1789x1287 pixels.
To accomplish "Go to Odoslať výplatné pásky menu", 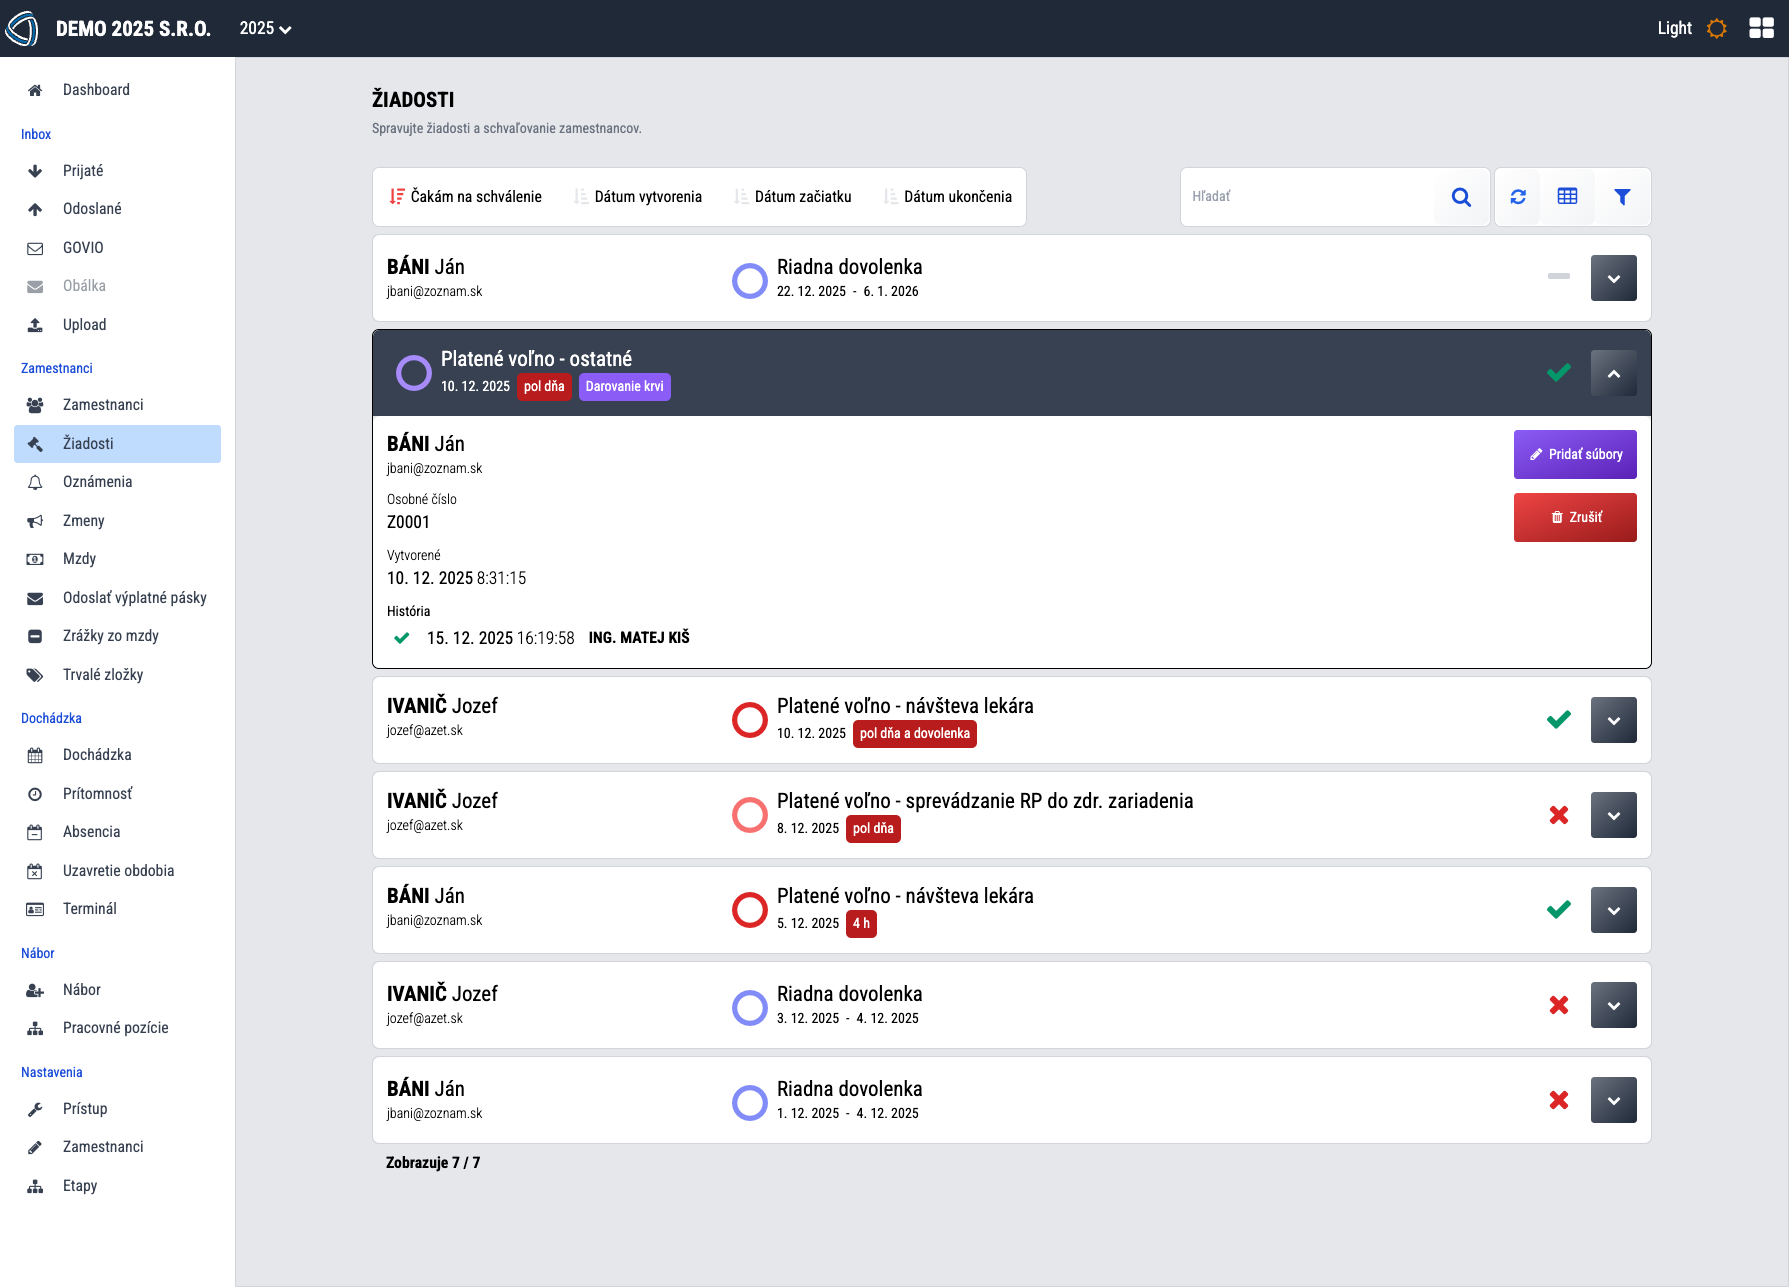I will point(134,598).
